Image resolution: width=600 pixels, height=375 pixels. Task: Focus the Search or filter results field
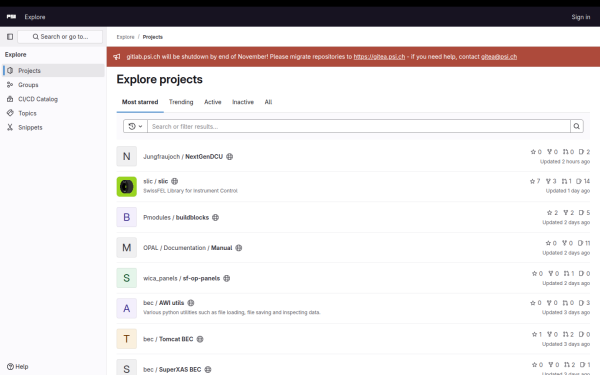coord(359,126)
